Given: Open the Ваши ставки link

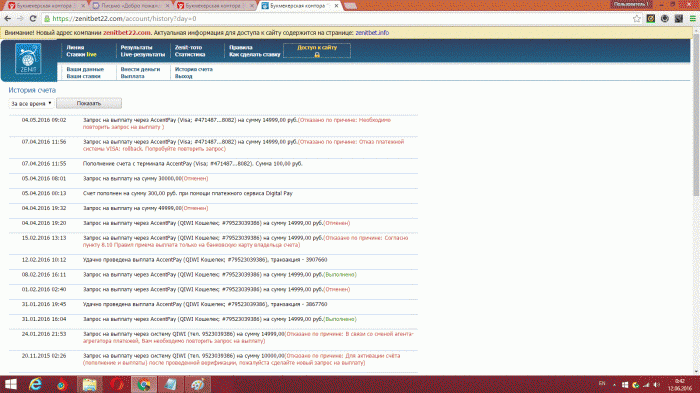Looking at the screenshot, I should [83, 76].
